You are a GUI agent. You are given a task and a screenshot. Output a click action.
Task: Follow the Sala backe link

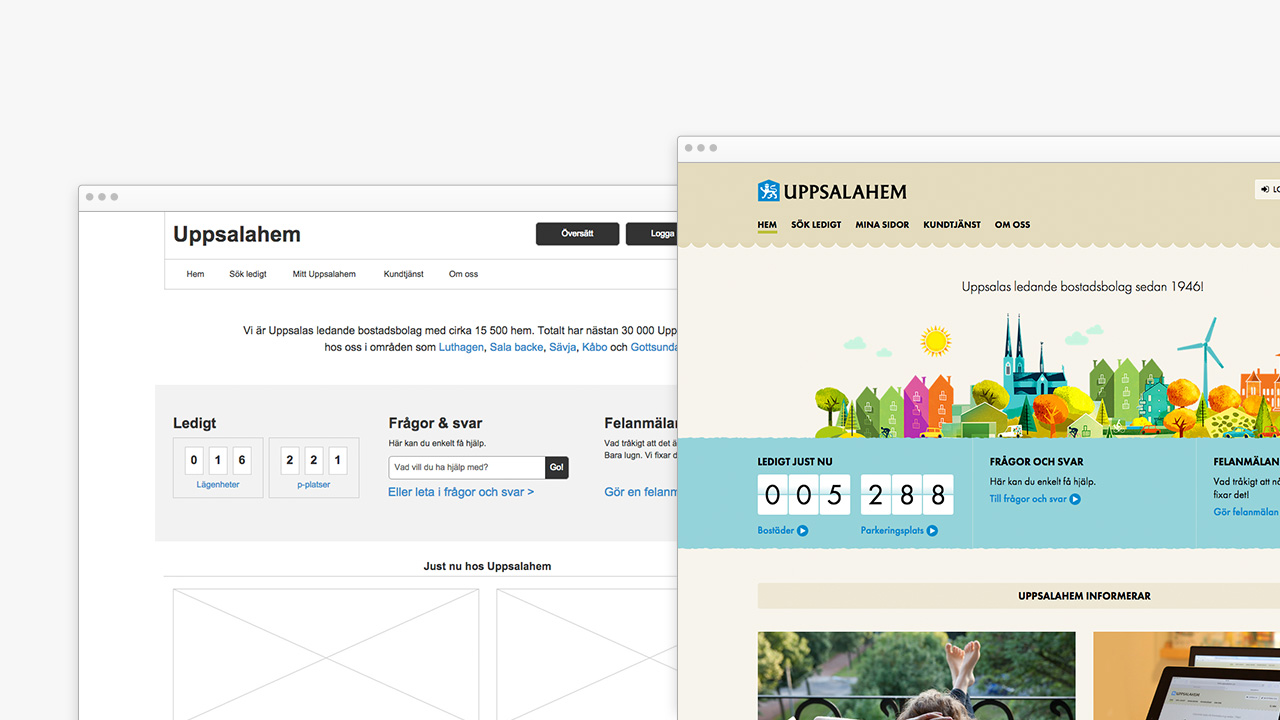point(517,347)
